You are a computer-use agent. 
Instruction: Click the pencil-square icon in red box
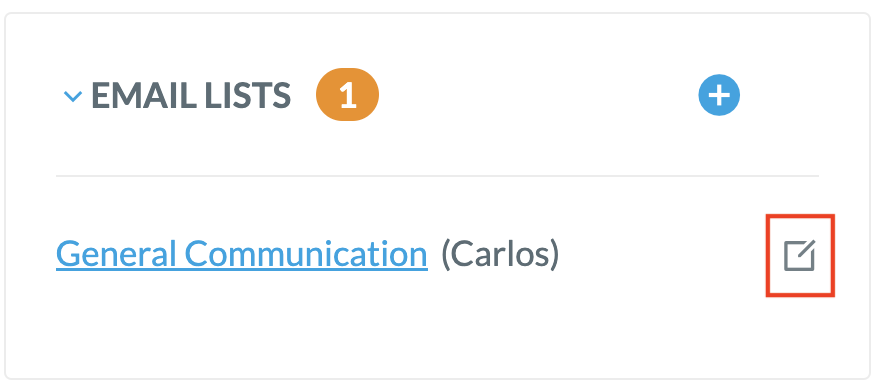click(x=800, y=256)
